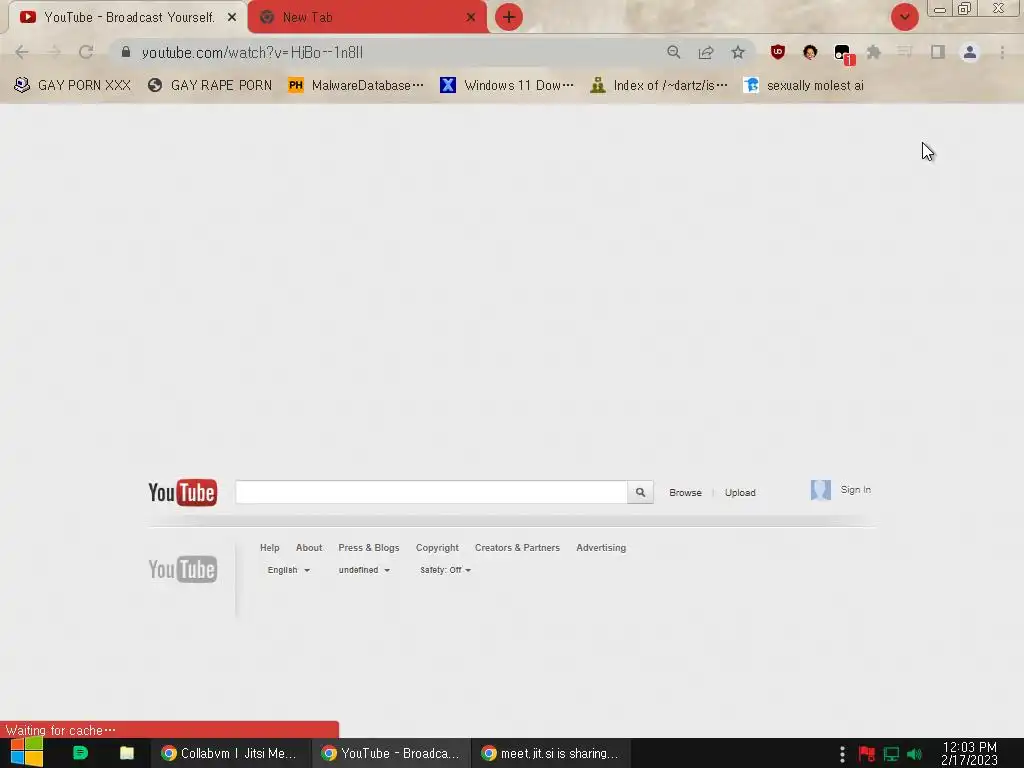
Task: Open the uBlock Origin extension icon
Action: click(x=777, y=52)
